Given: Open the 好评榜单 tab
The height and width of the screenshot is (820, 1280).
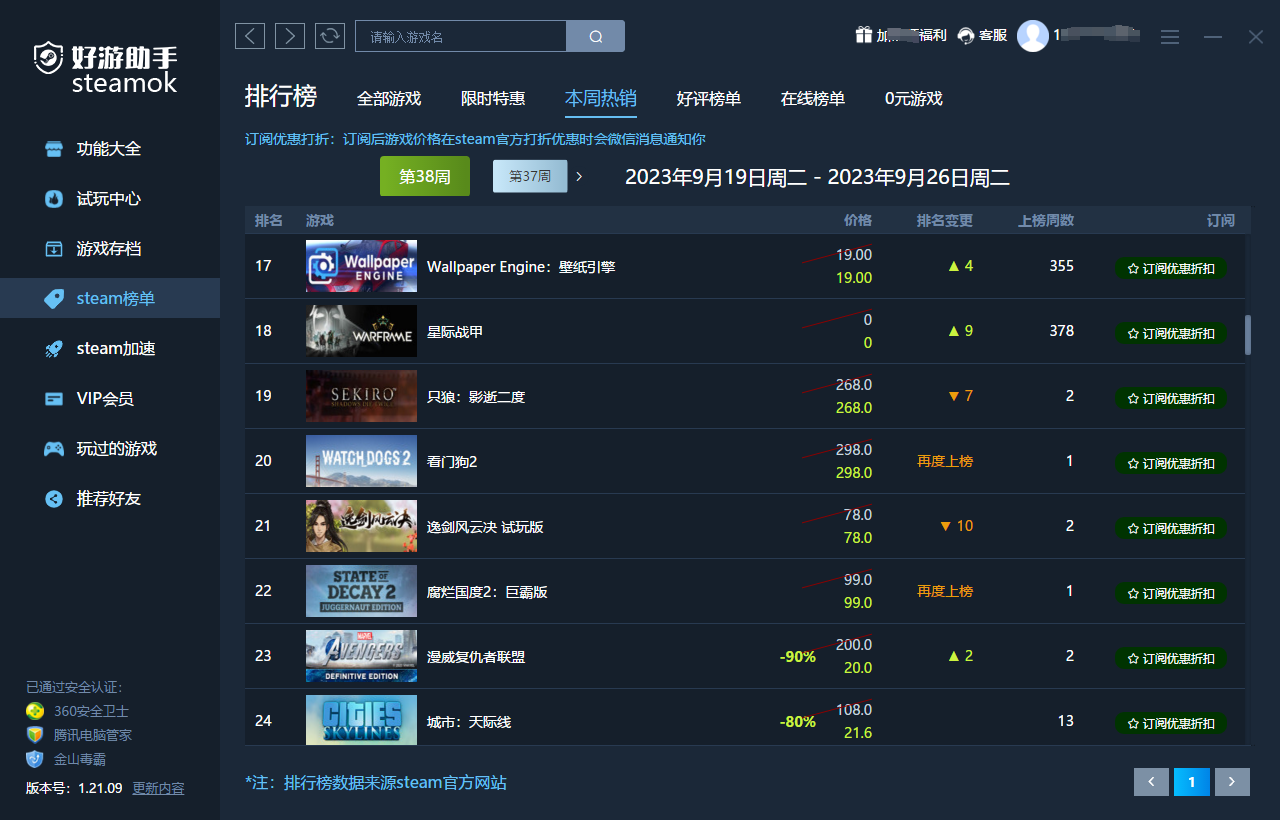Looking at the screenshot, I should 709,99.
